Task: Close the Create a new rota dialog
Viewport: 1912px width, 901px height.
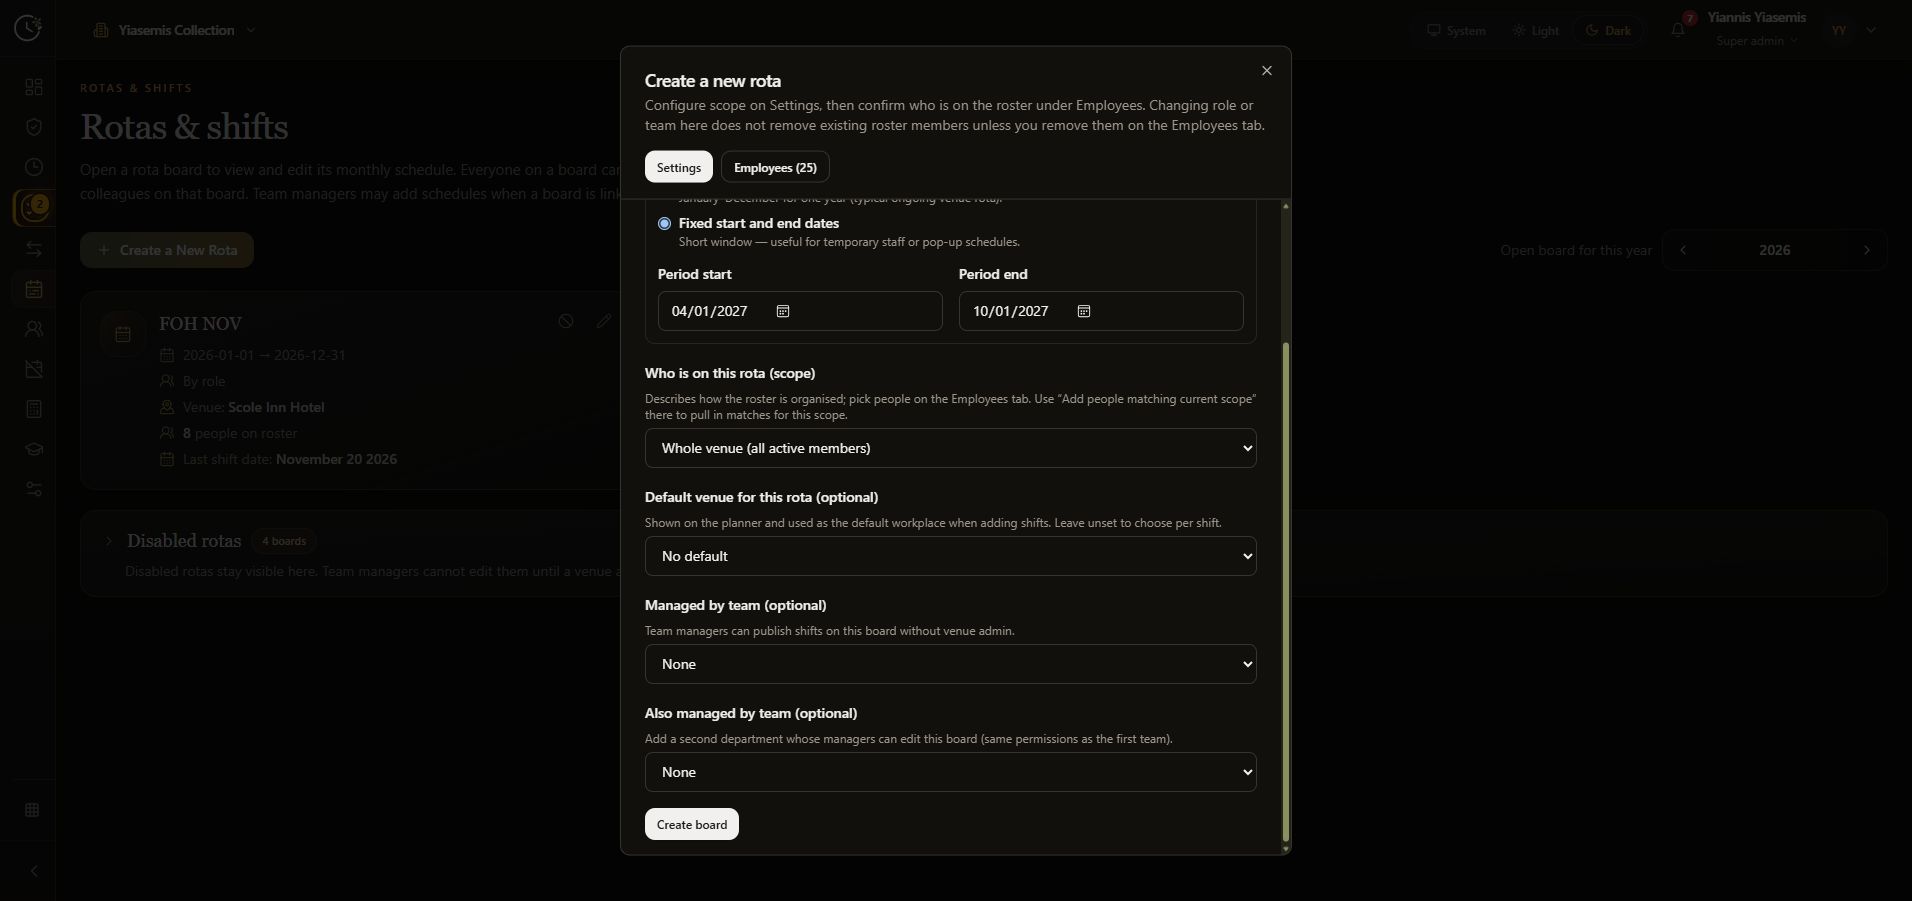Action: click(1267, 70)
